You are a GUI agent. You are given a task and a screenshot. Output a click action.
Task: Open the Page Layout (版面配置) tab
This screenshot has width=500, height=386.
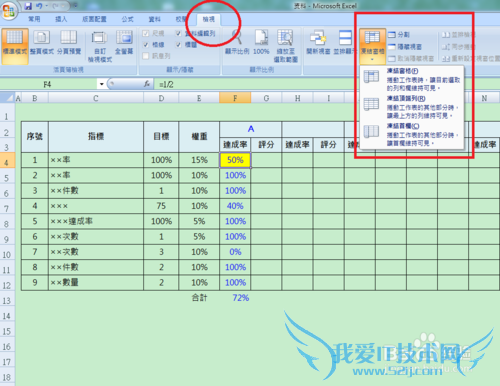pos(94,19)
